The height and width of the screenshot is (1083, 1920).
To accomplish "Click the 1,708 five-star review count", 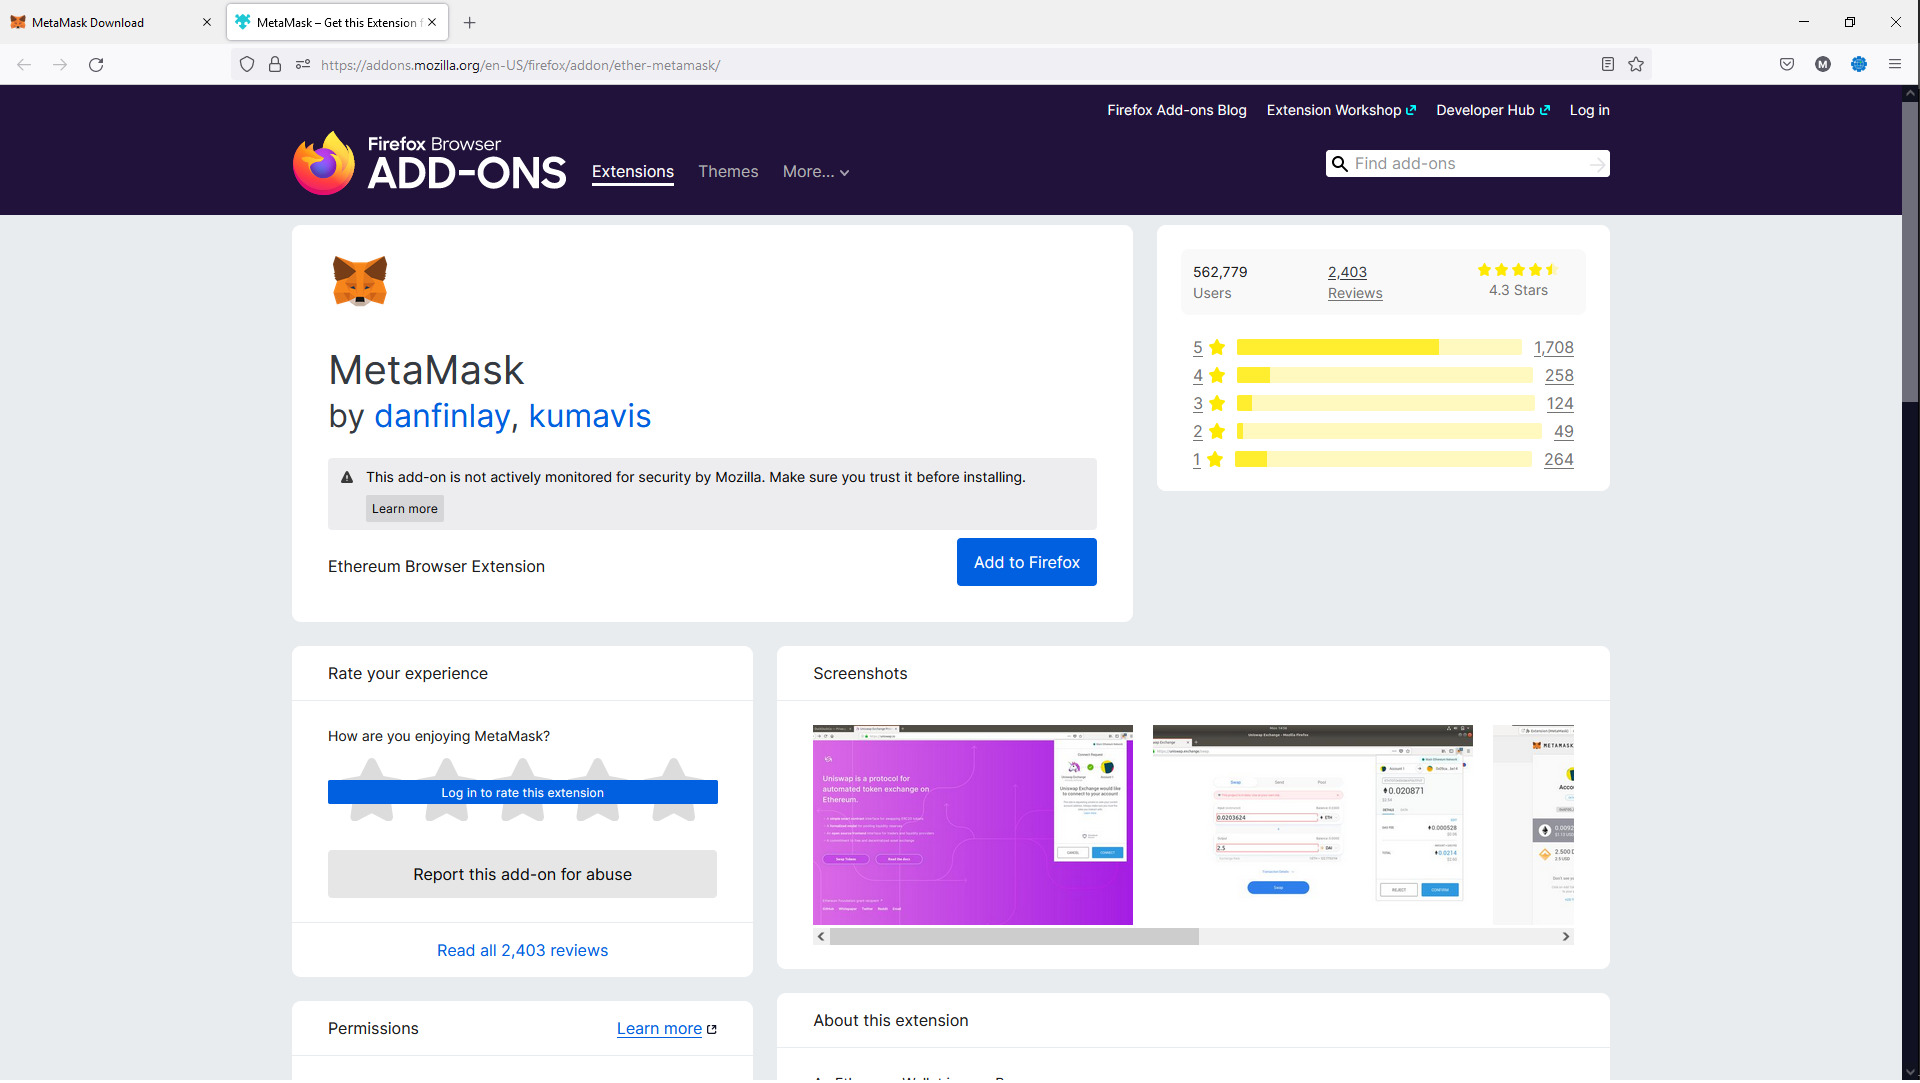I will (x=1554, y=348).
